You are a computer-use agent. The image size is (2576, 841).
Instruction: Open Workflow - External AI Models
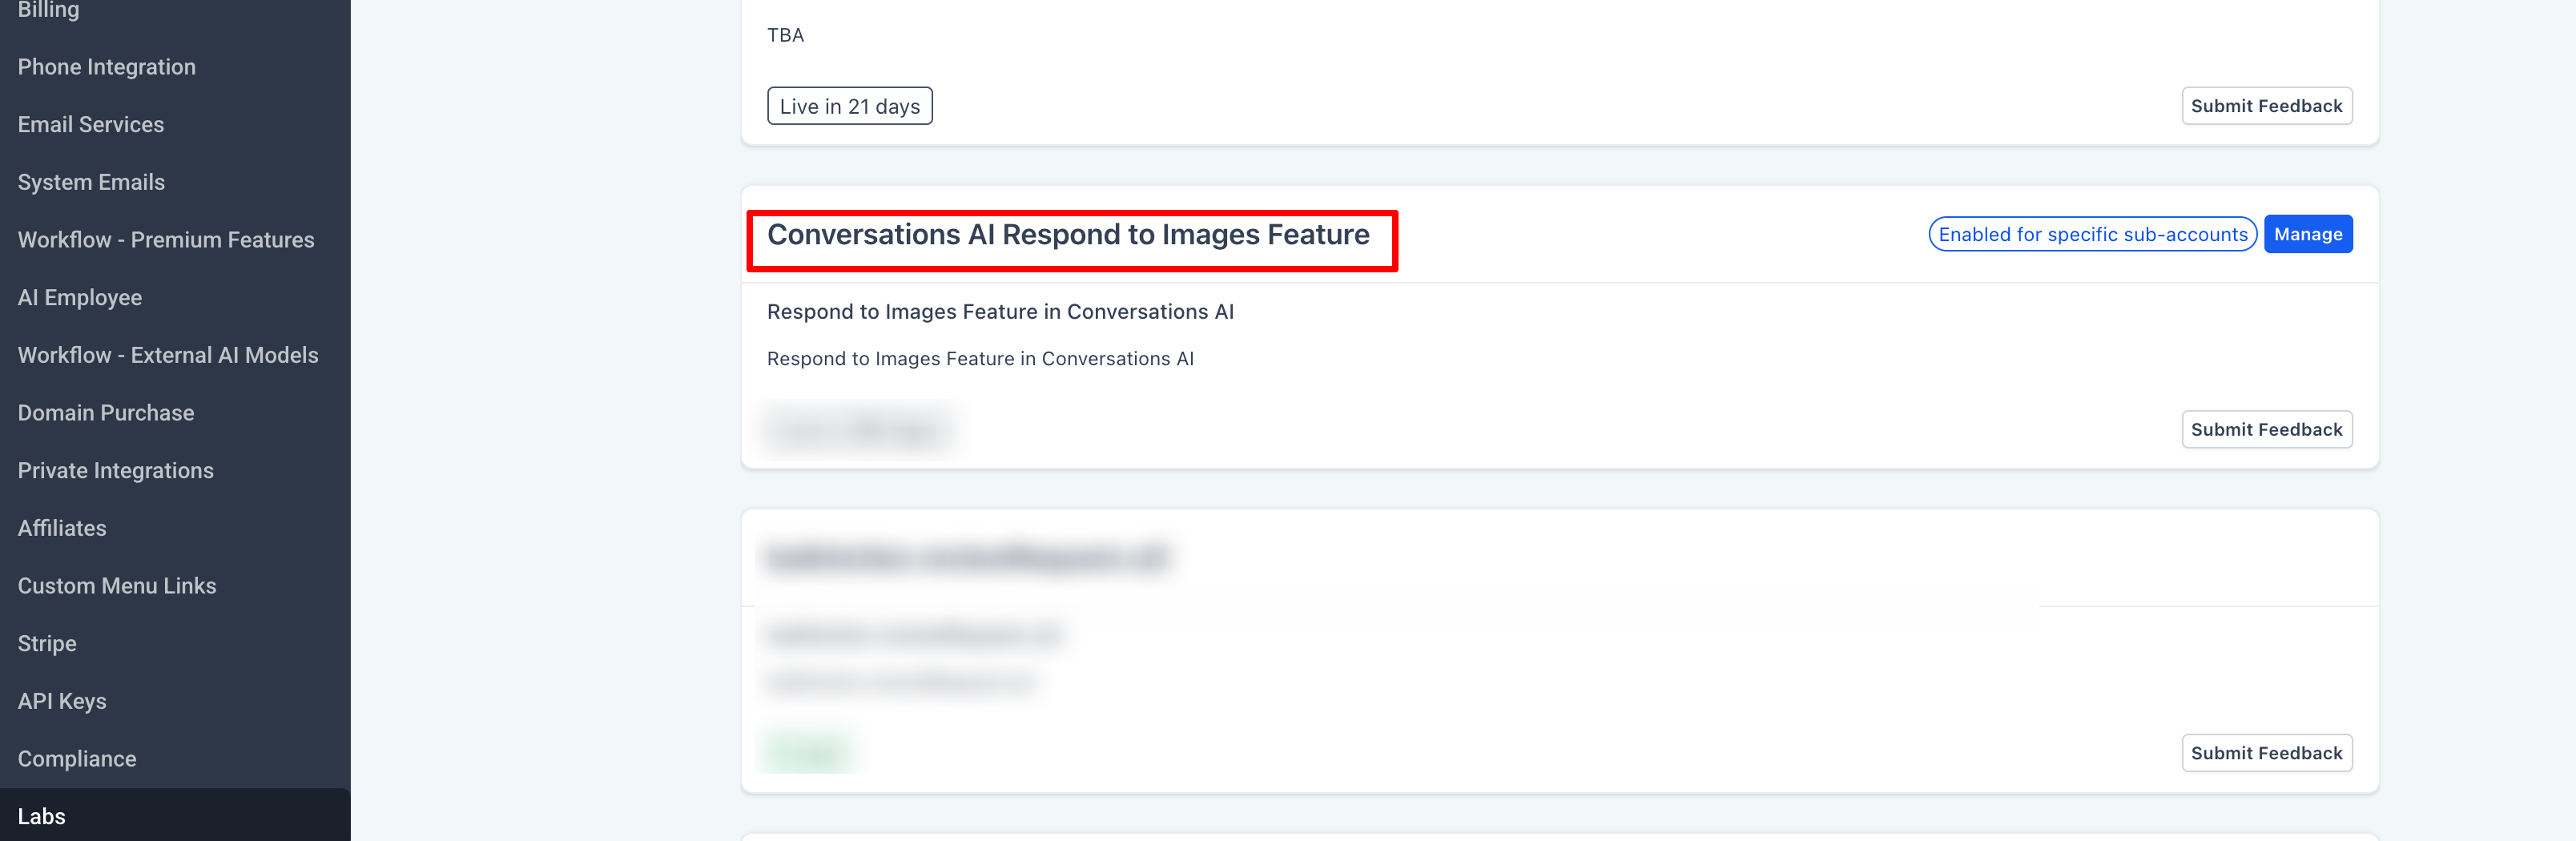tap(167, 355)
